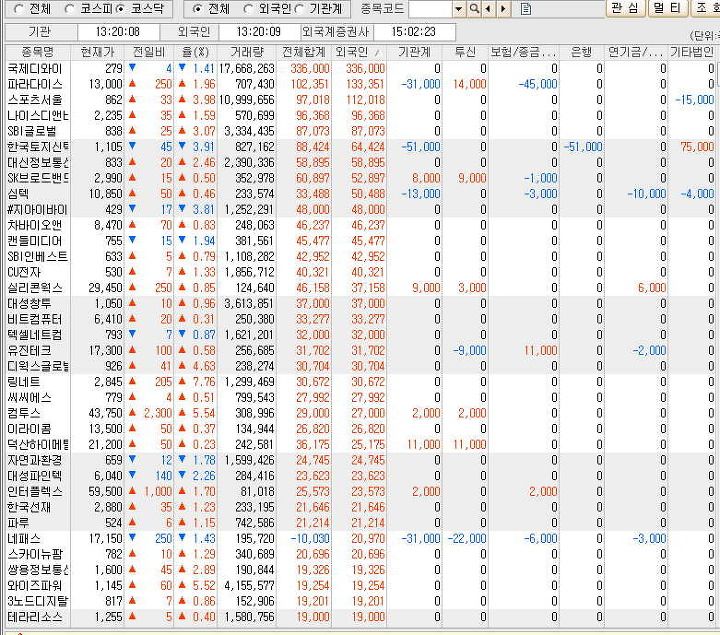720x635 pixels.
Task: Select the 국제디와이 stock row name
Action: coord(35,69)
